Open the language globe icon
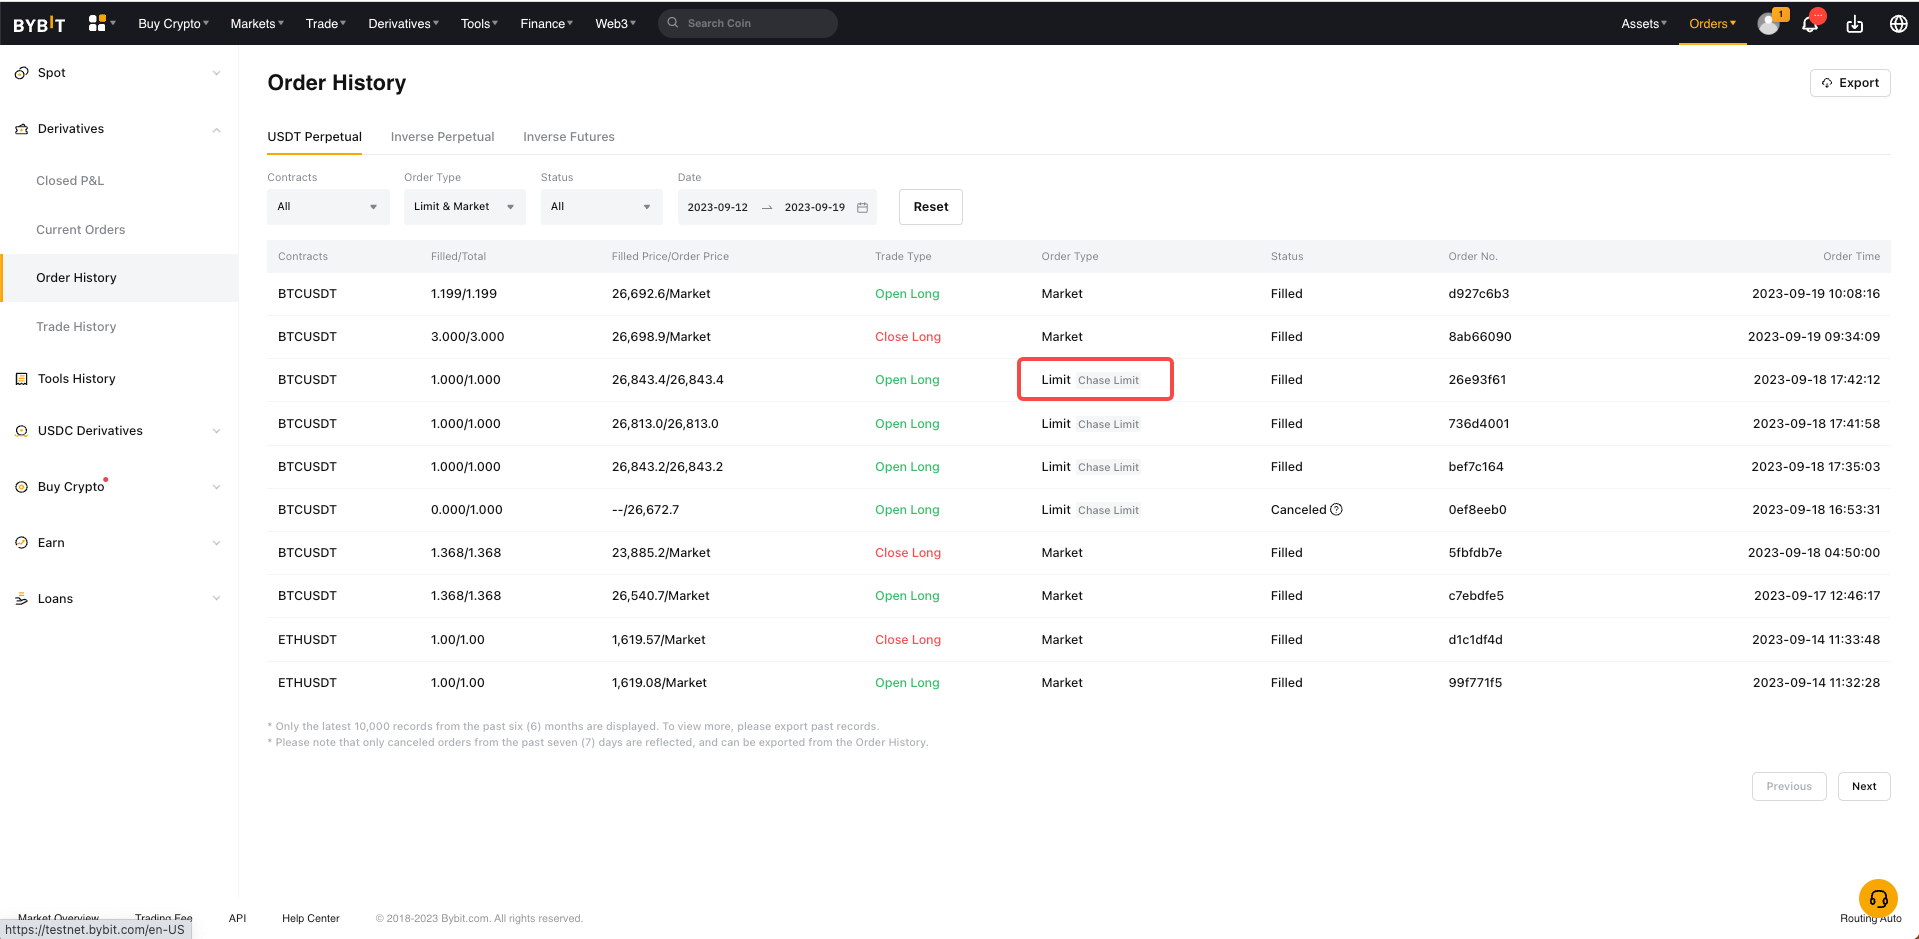1919x939 pixels. pos(1898,24)
